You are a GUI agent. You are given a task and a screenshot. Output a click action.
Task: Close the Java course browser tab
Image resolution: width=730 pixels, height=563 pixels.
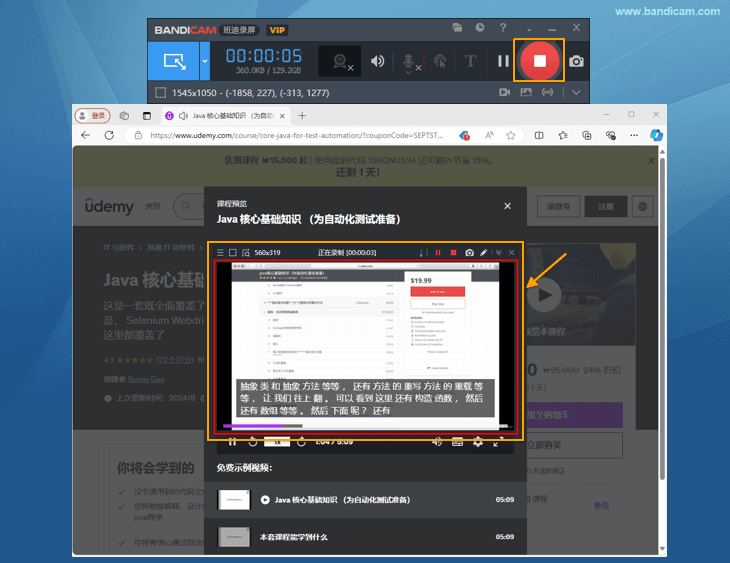tap(282, 116)
